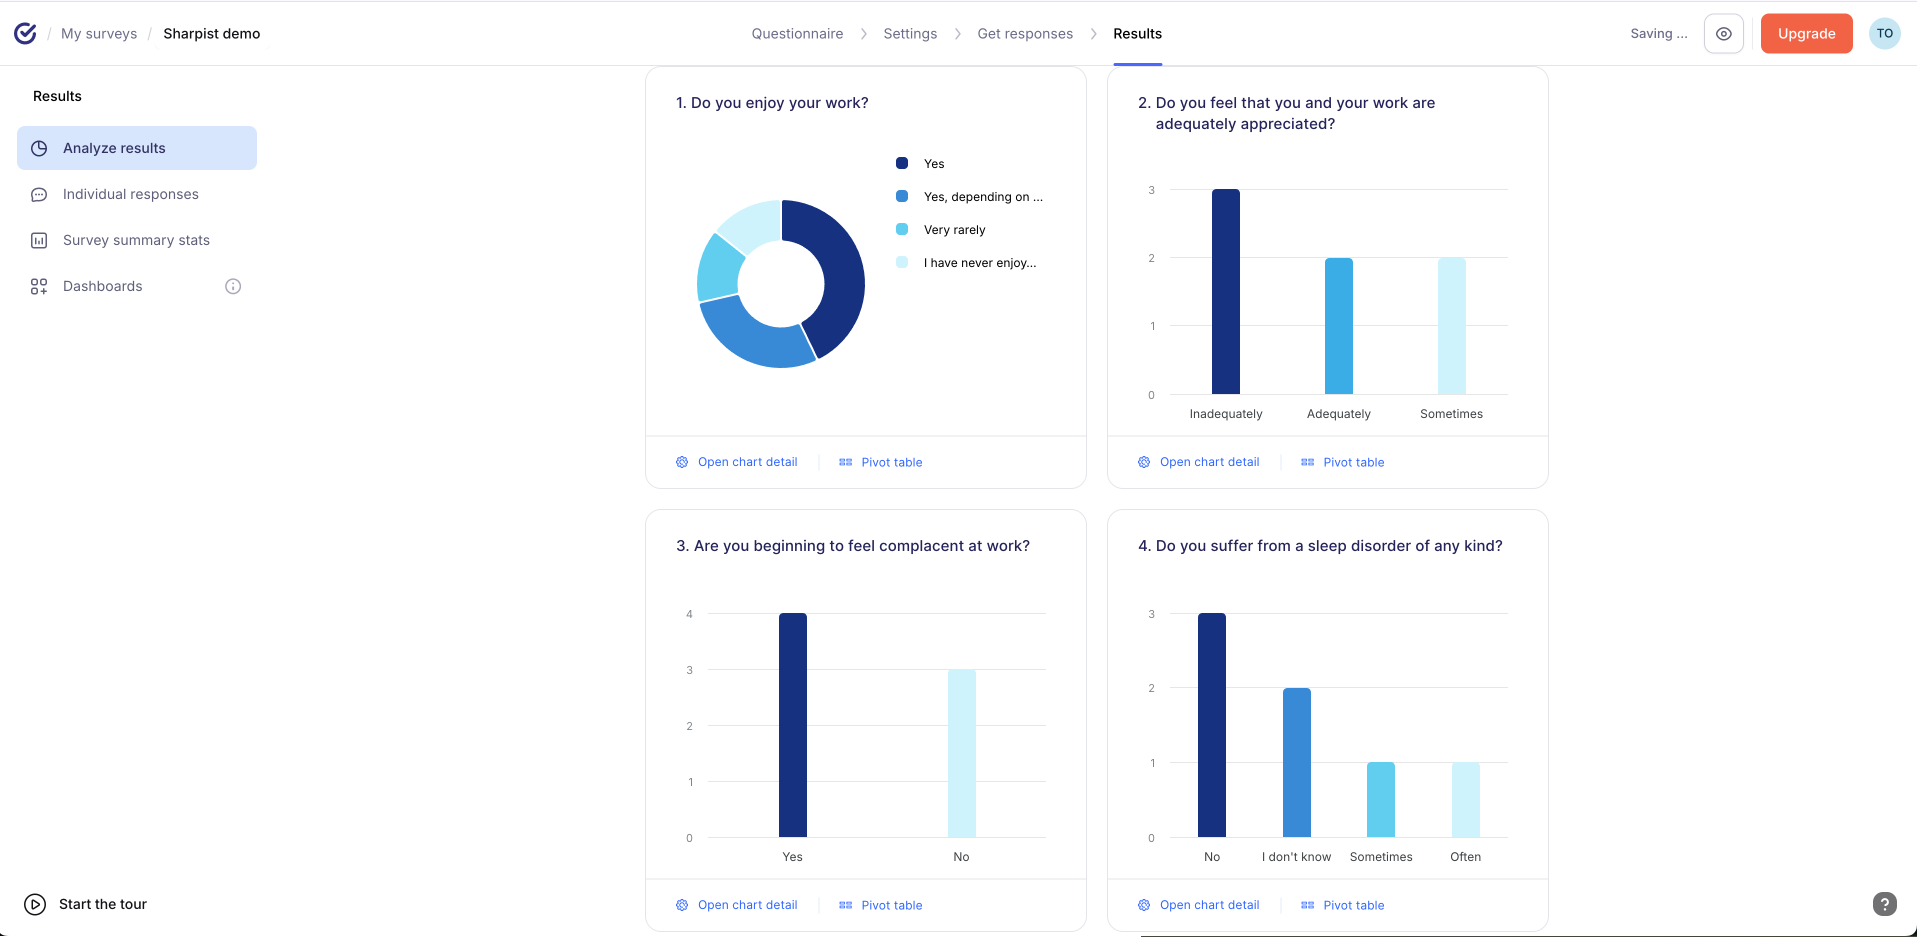Click the Start the tour play icon
This screenshot has height=937, width=1917.
point(35,904)
